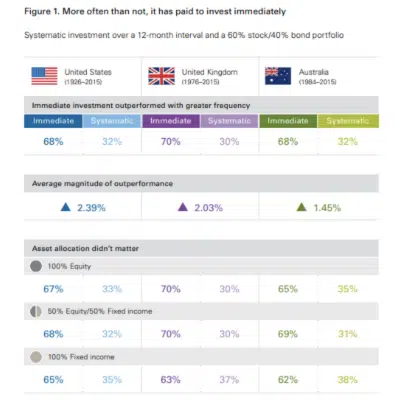Click the purple triangle next to 2.03%
This screenshot has height=401, width=397.
pos(183,207)
